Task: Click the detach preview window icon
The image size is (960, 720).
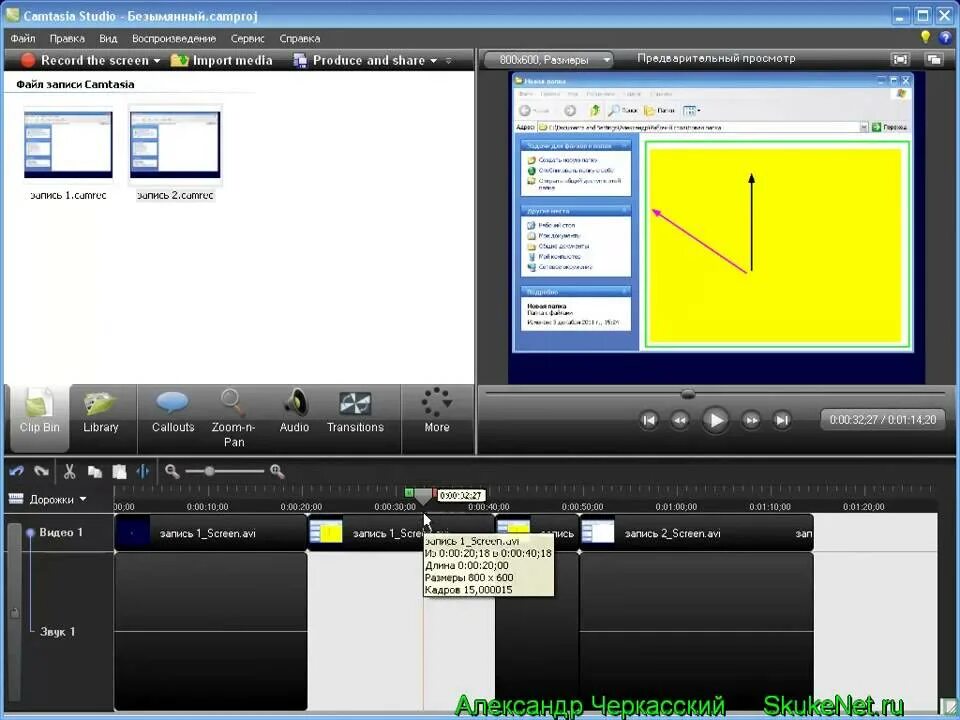Action: 934,59
